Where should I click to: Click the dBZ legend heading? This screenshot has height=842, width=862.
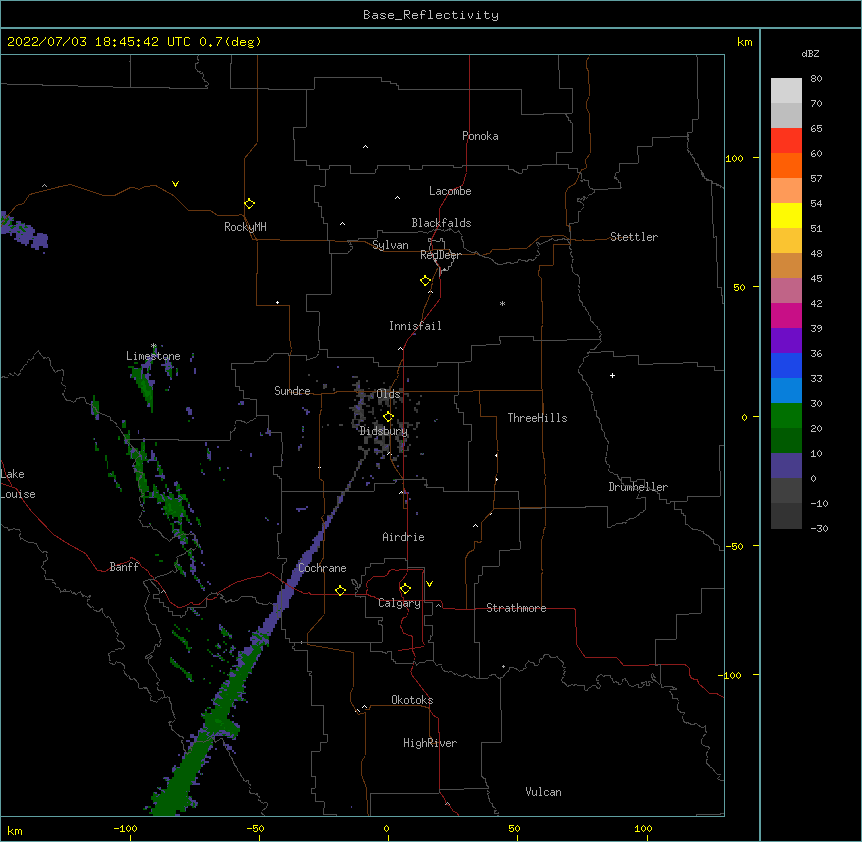click(810, 54)
